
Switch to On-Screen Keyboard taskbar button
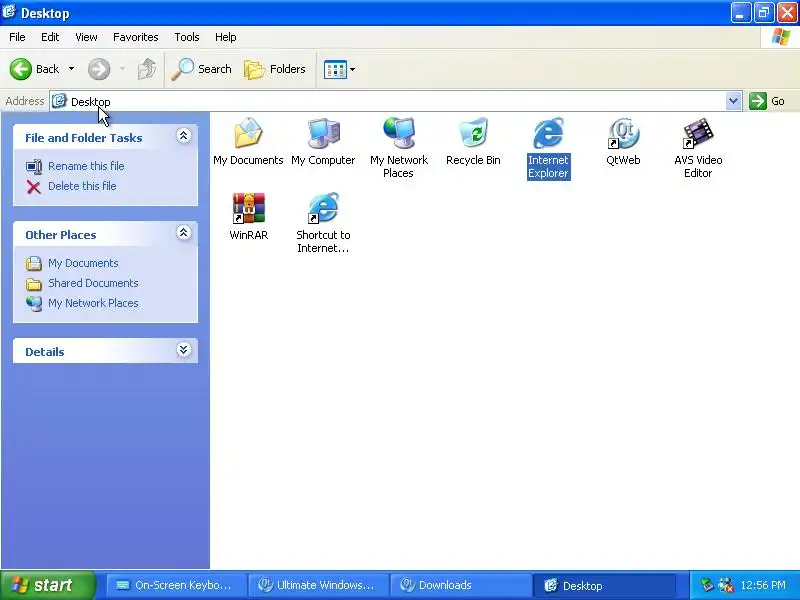click(176, 586)
